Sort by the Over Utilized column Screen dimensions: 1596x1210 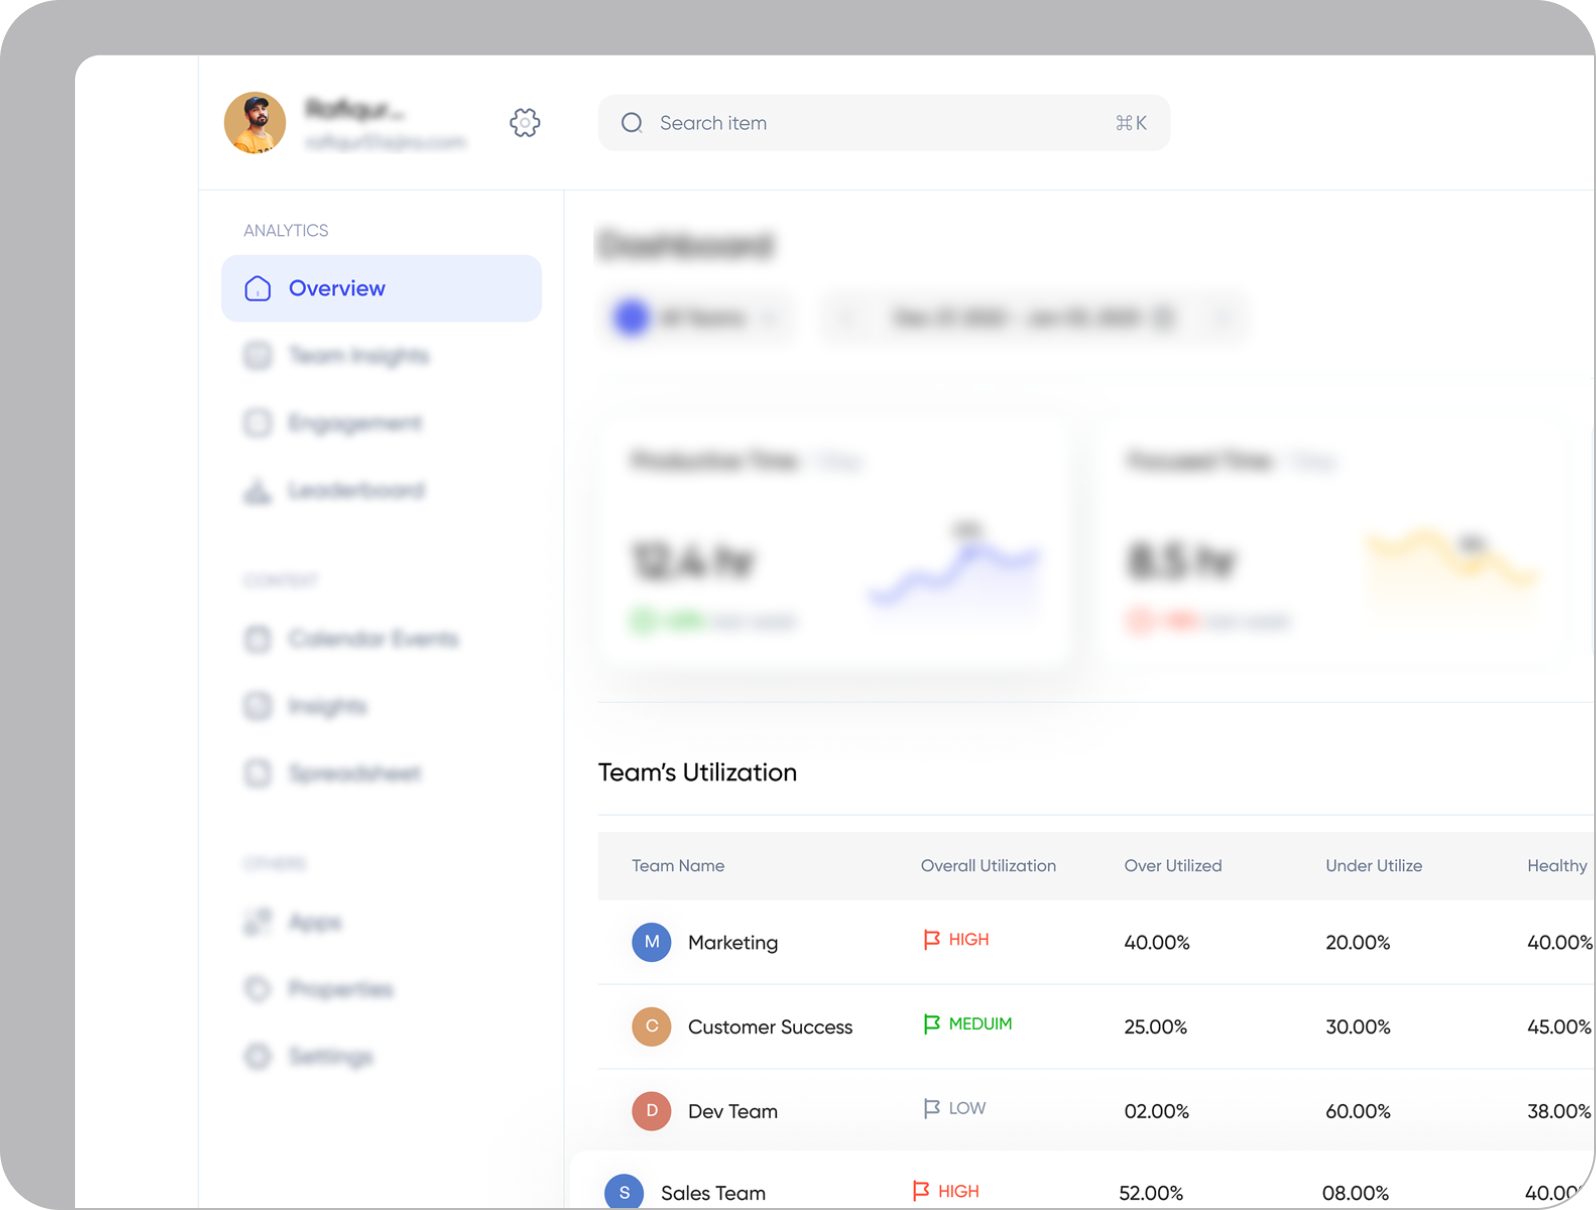tap(1172, 866)
